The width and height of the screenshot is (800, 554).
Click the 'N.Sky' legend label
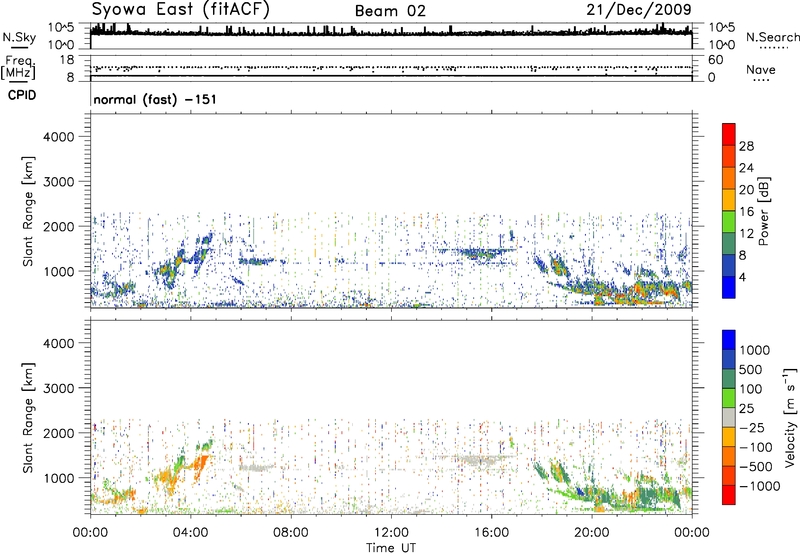[19, 38]
